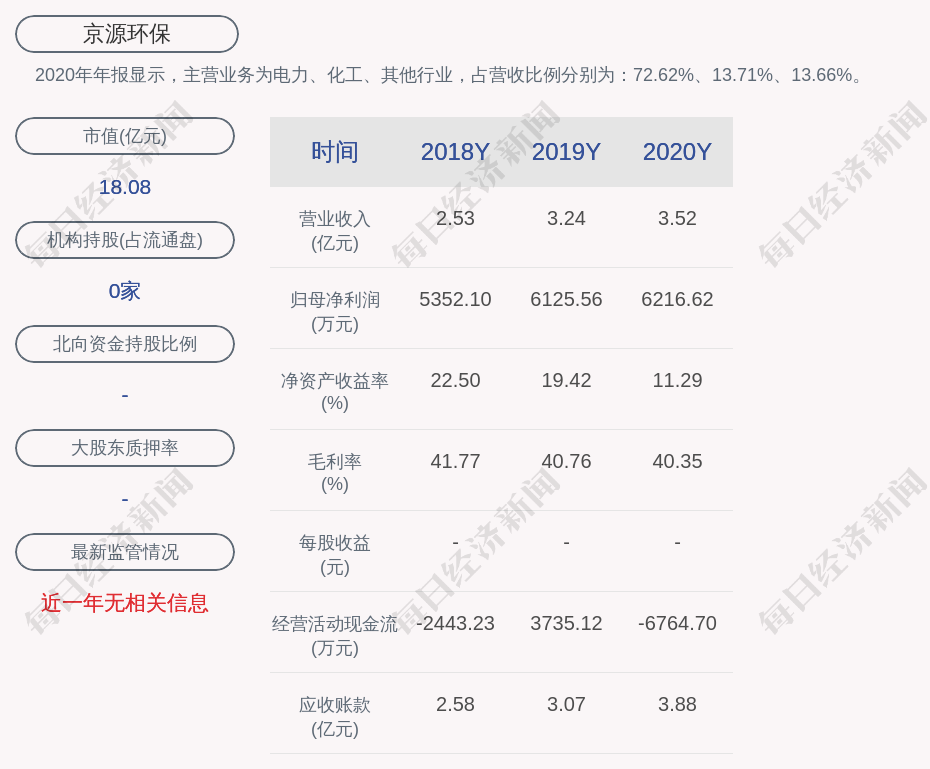Select the 2019Y column header
930x769 pixels.
coord(566,152)
